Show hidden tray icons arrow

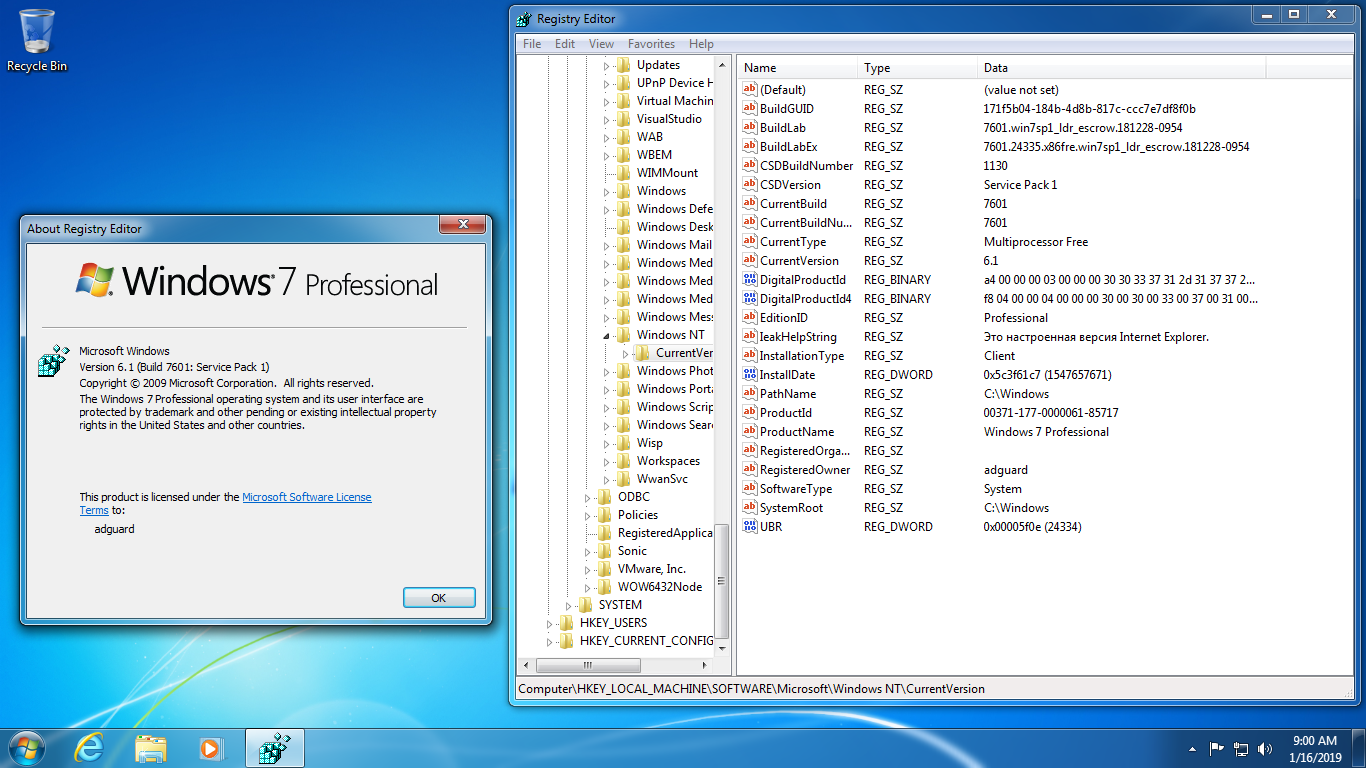(1192, 748)
